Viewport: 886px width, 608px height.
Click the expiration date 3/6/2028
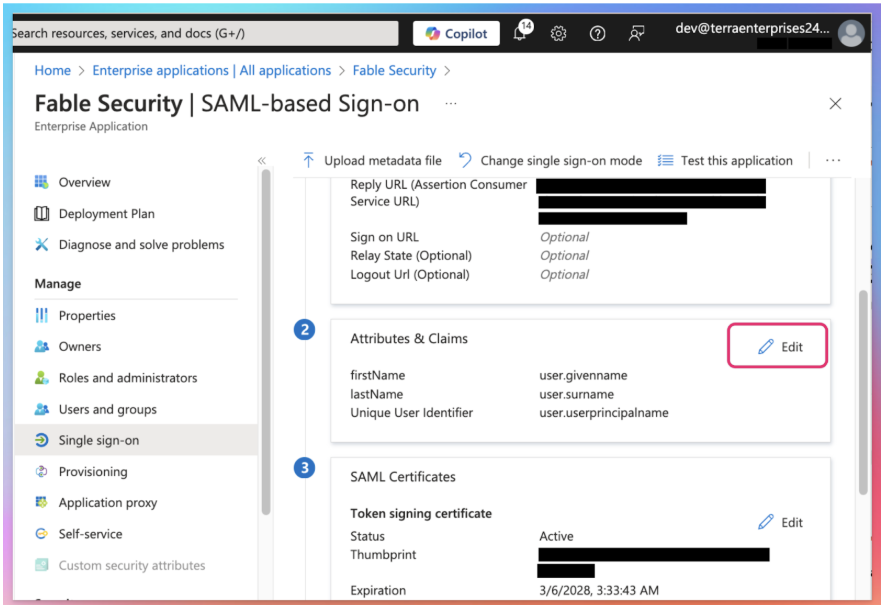click(599, 590)
